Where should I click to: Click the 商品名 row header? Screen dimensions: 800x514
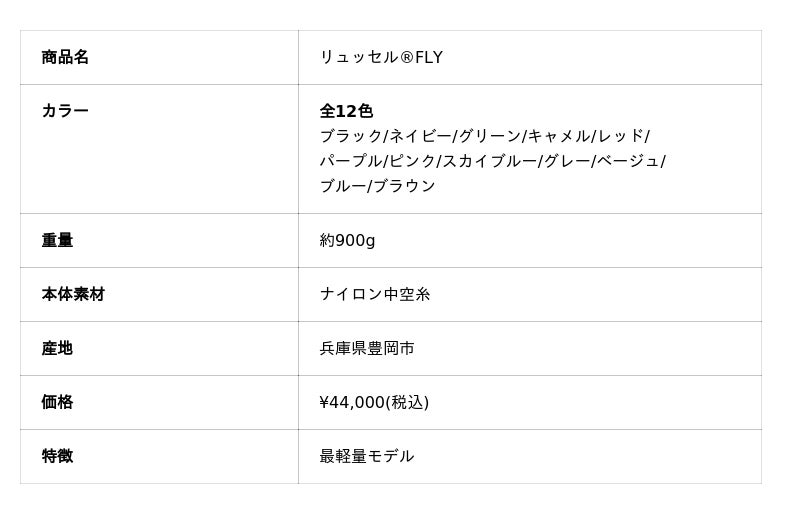65,57
